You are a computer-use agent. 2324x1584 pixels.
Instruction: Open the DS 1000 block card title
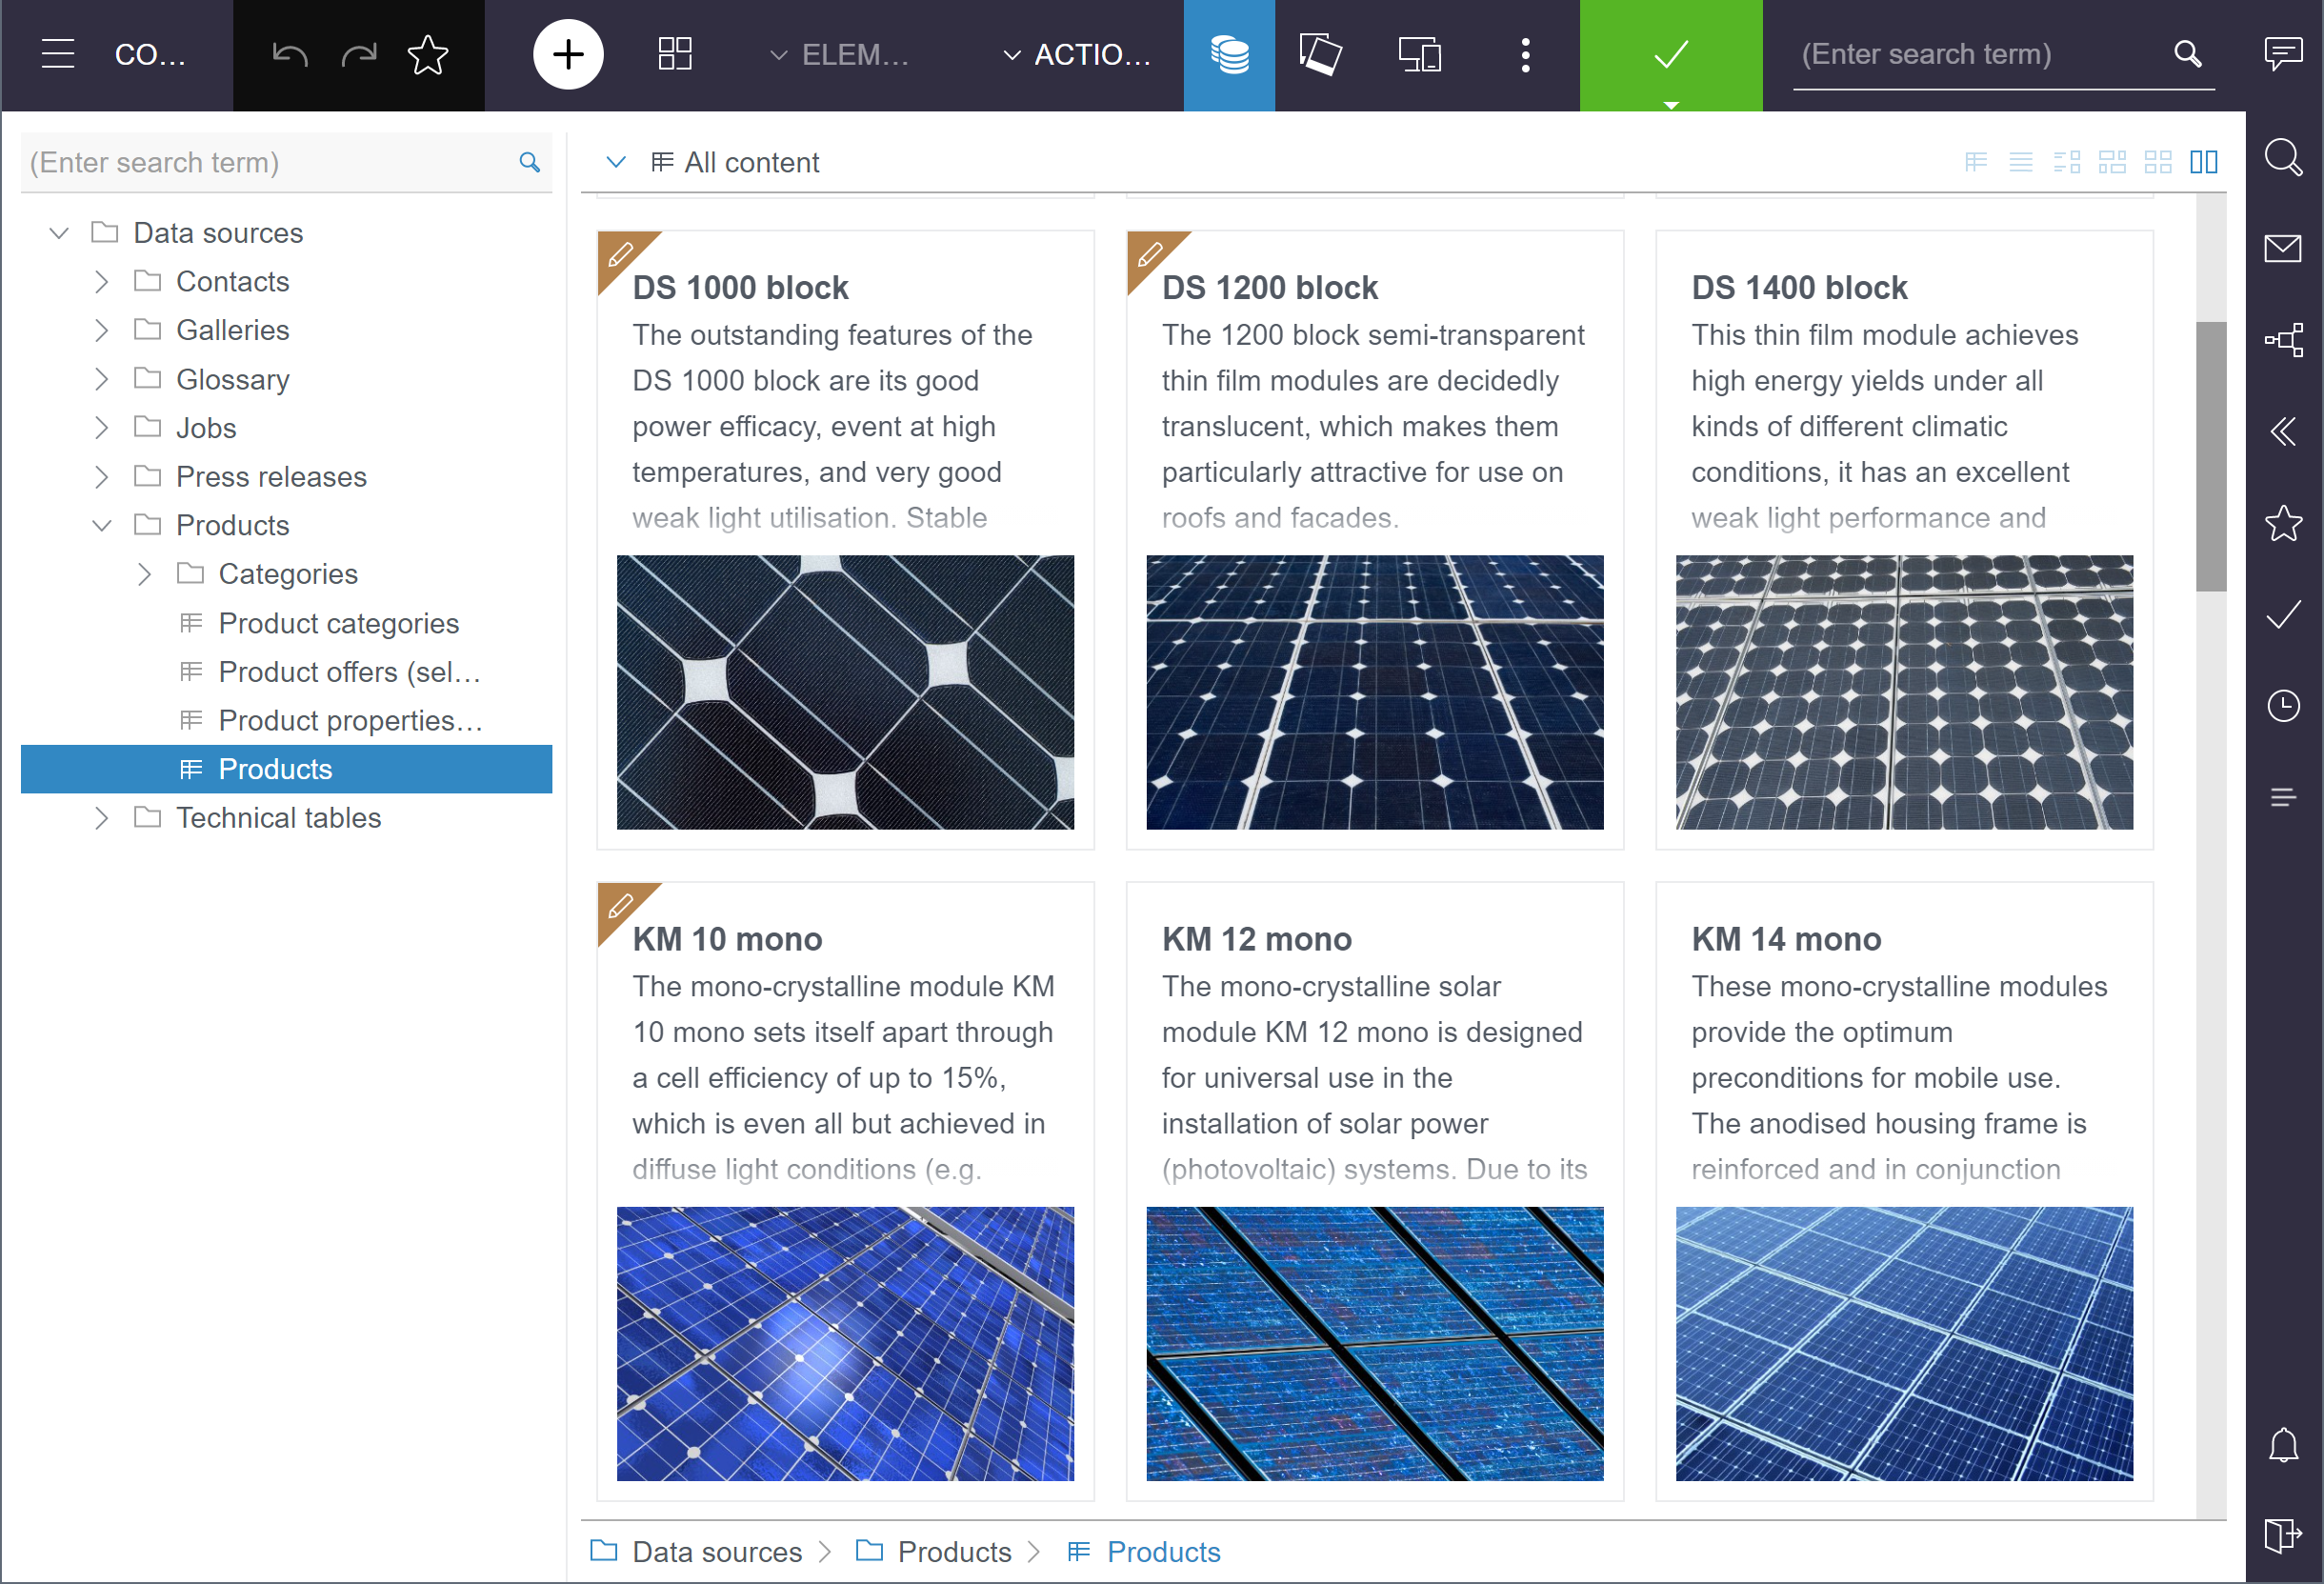pos(740,288)
